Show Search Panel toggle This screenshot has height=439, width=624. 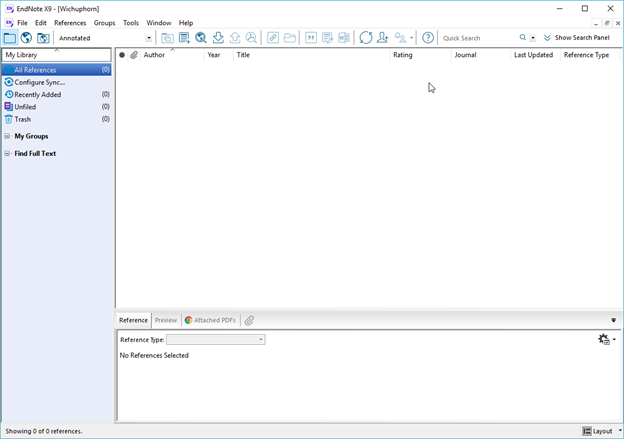coord(576,38)
